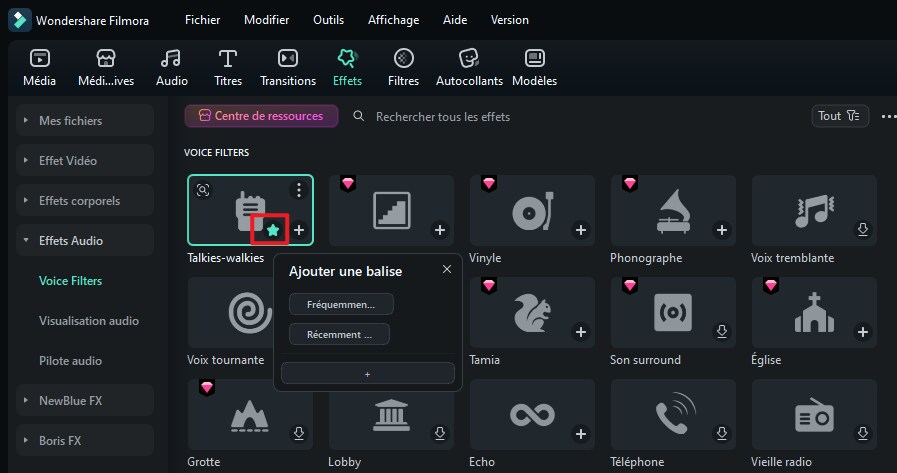This screenshot has width=897, height=473.
Task: Open the Affichage menu
Action: click(x=394, y=20)
